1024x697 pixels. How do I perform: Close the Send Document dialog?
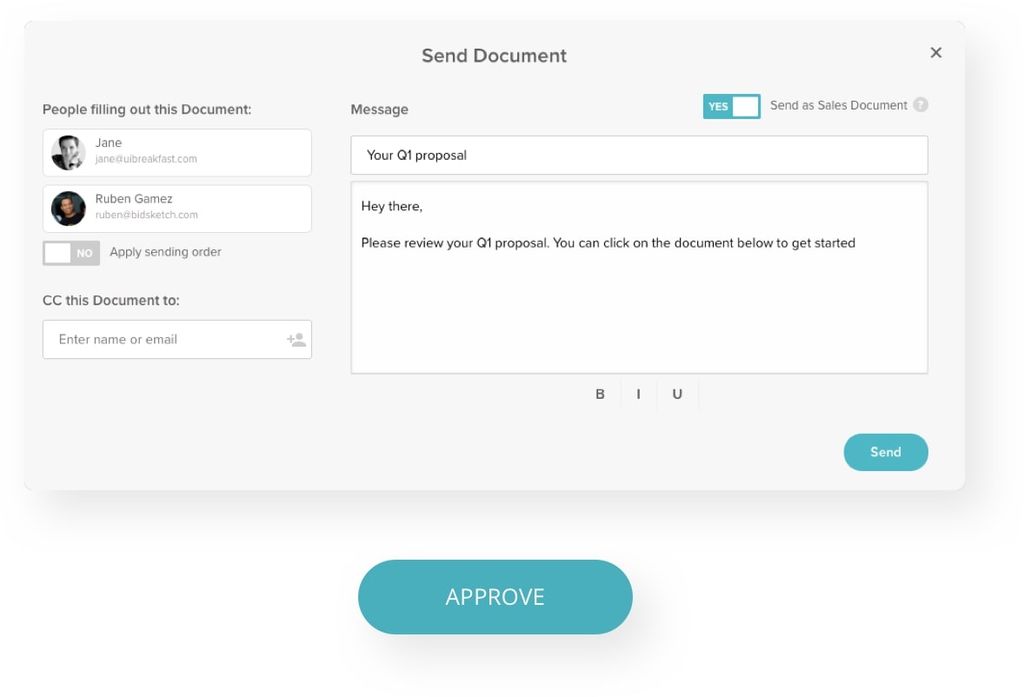pyautogui.click(x=936, y=52)
